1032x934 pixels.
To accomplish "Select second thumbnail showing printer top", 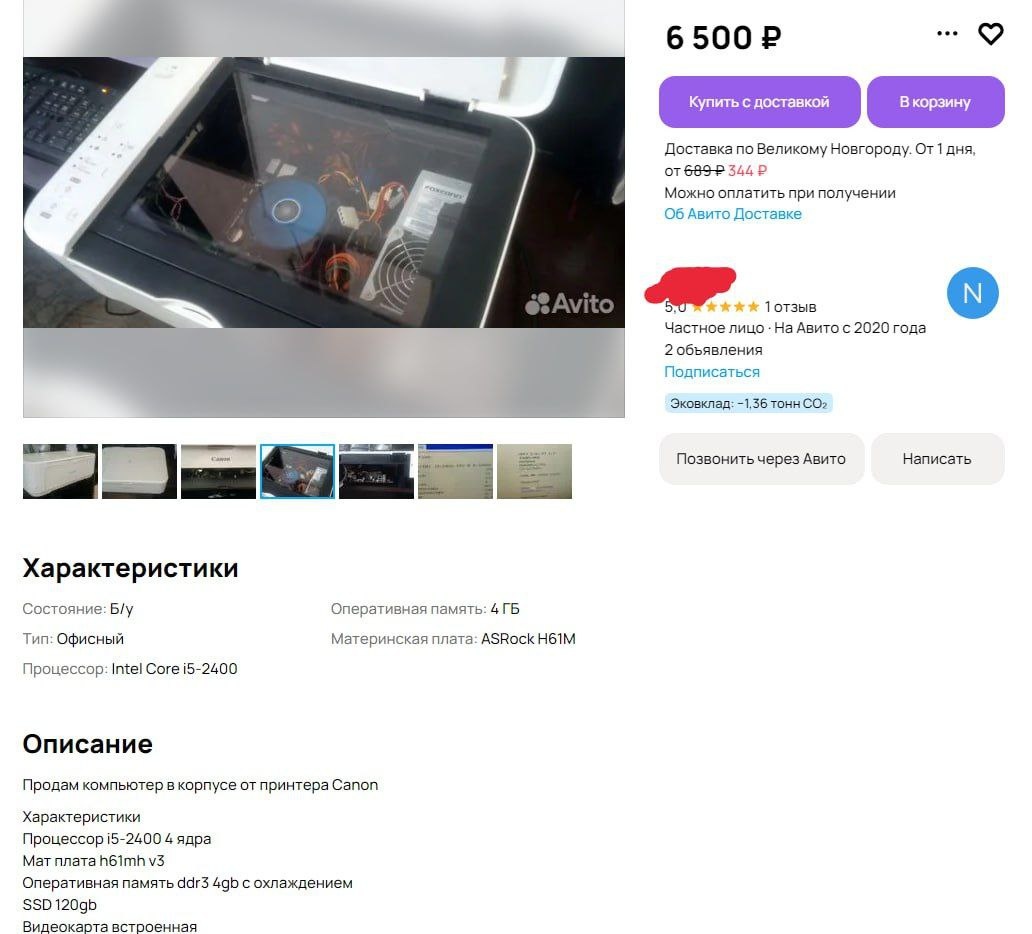I will [140, 471].
